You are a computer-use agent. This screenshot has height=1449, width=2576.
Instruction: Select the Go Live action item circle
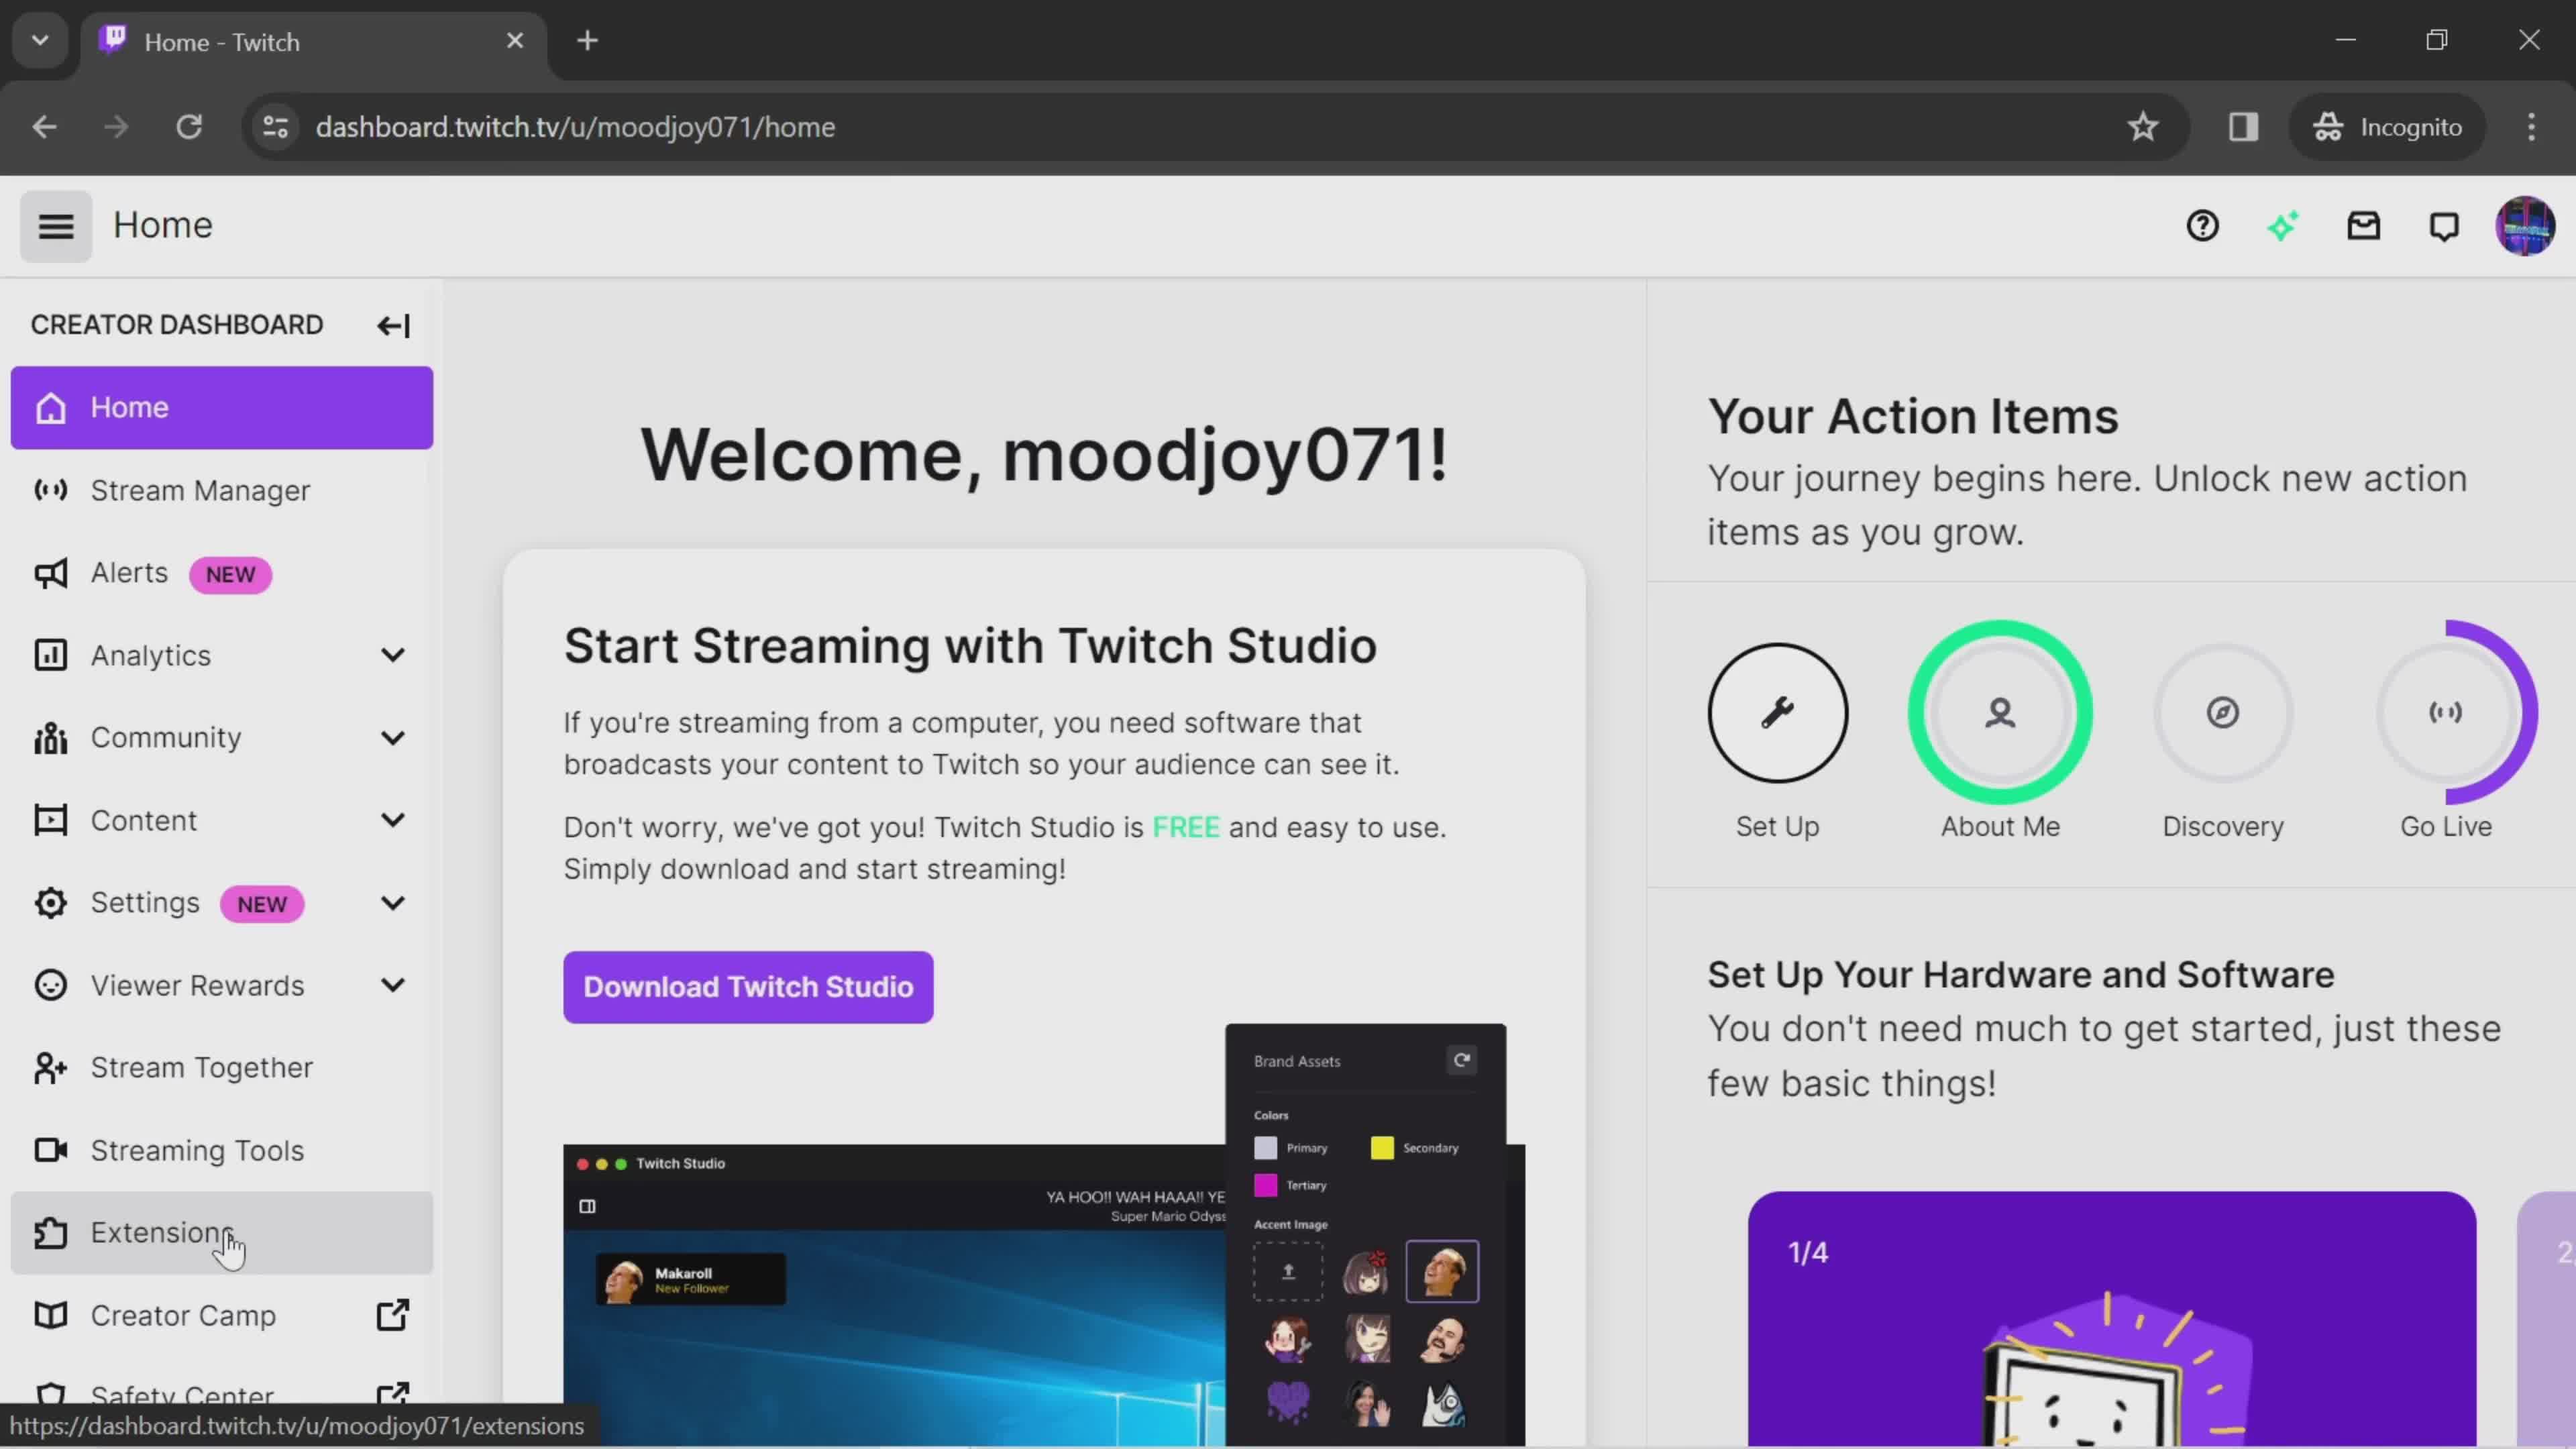coord(2446,712)
